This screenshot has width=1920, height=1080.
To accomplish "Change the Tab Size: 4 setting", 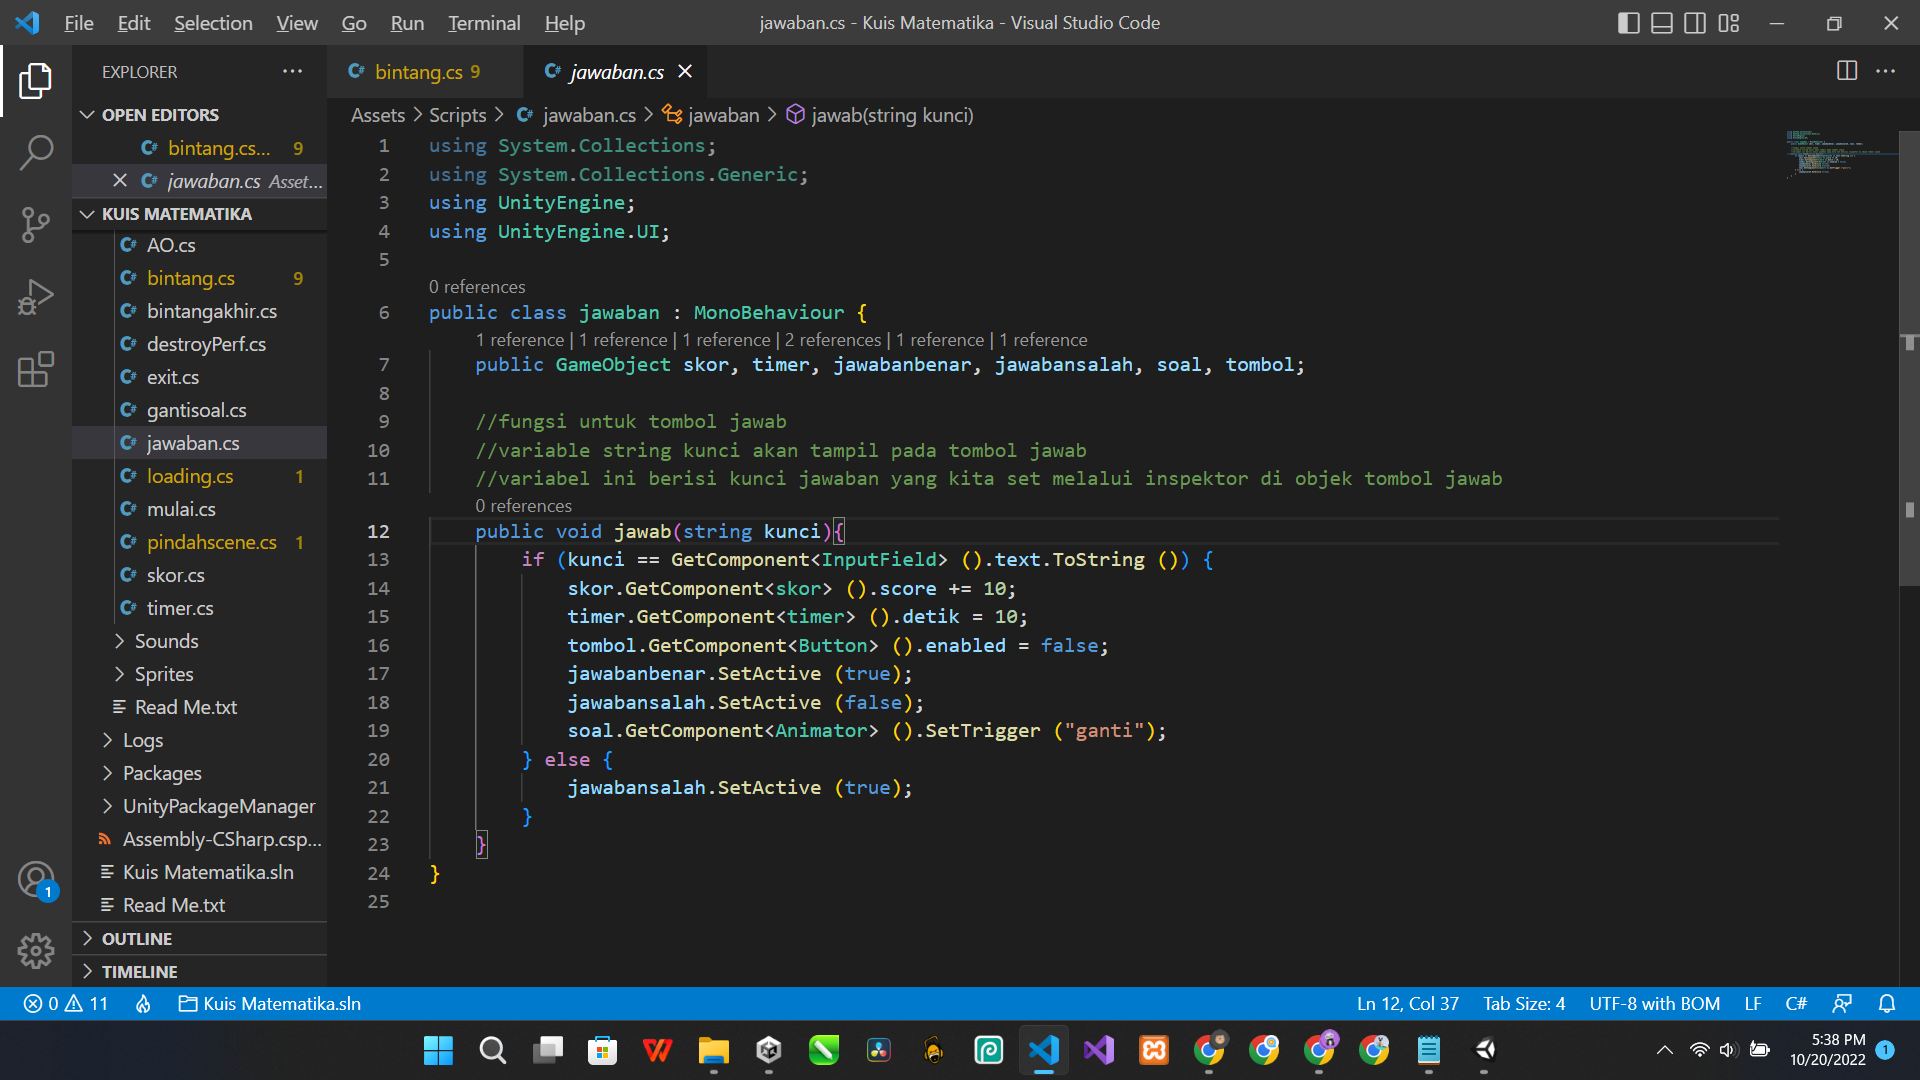I will coord(1523,1003).
